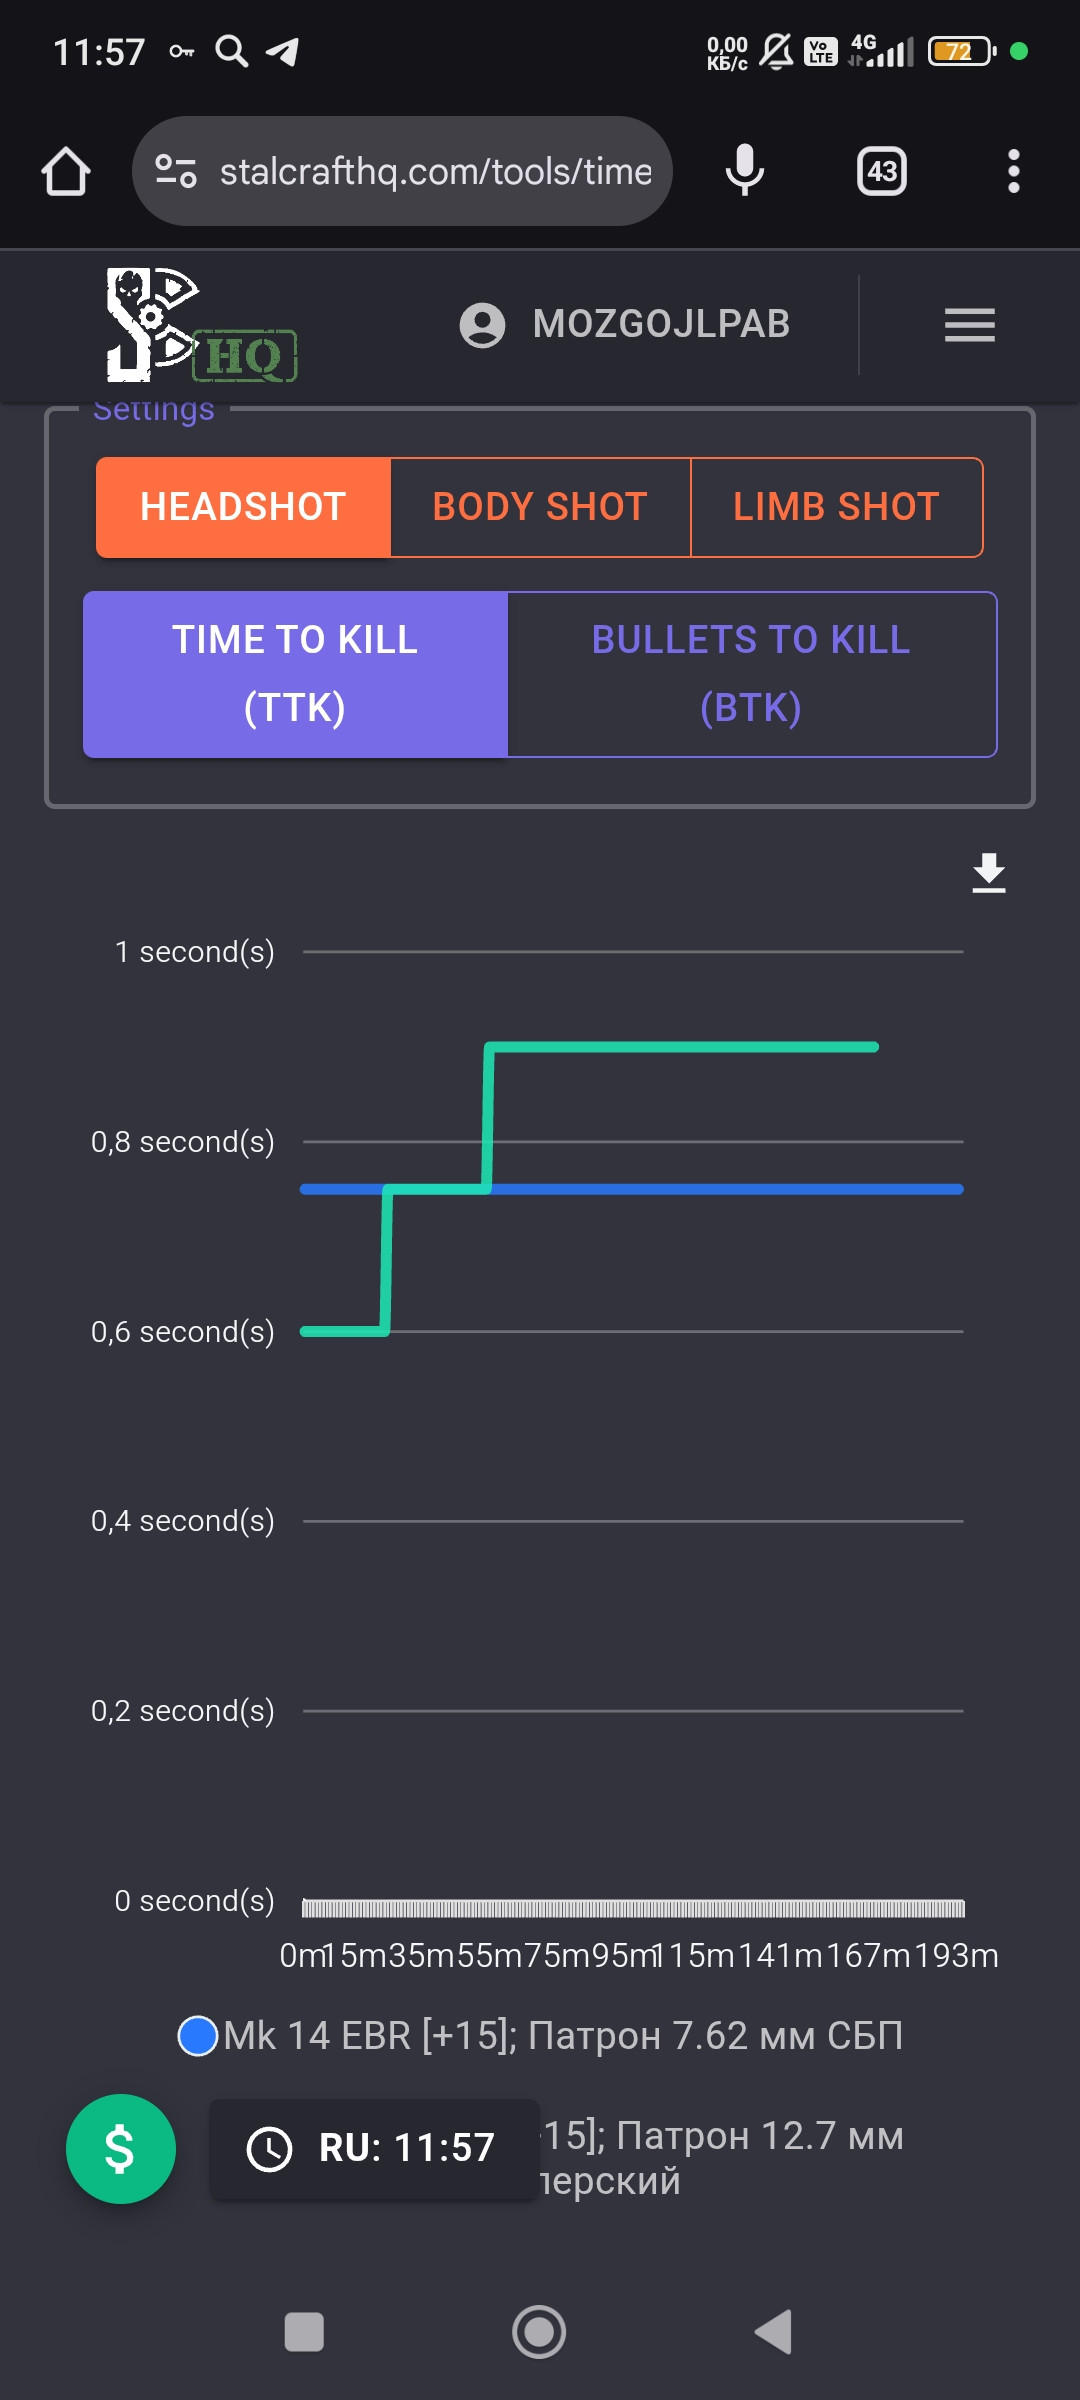The height and width of the screenshot is (2400, 1080).
Task: Switch to BODY SHOT mode
Action: point(540,507)
